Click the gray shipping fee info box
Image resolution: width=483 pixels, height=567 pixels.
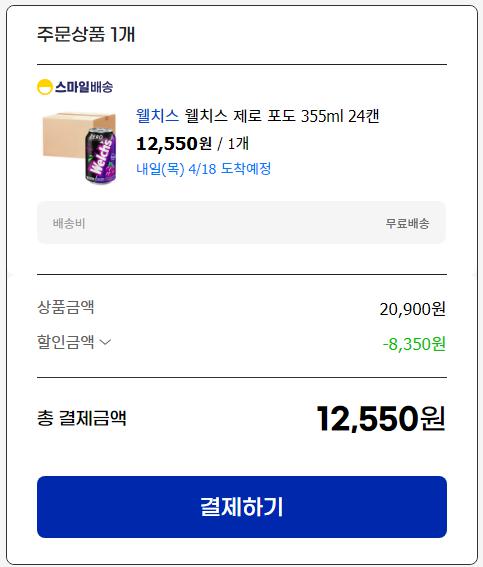pyautogui.click(x=241, y=222)
